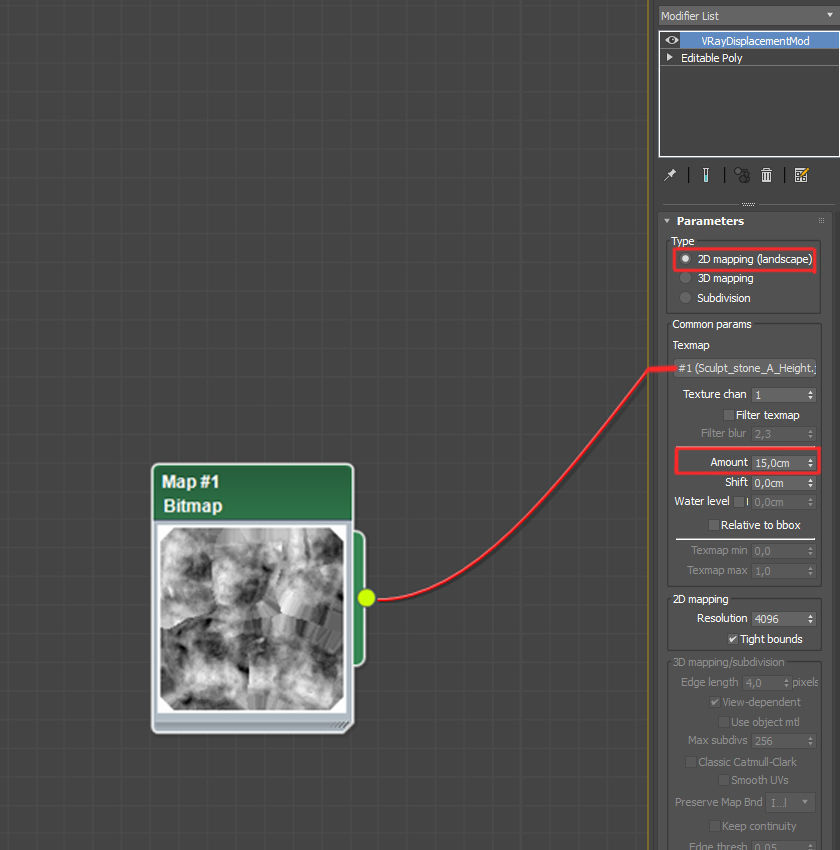840x850 pixels.
Task: Uncheck Tight bounds checkbox
Action: (733, 639)
